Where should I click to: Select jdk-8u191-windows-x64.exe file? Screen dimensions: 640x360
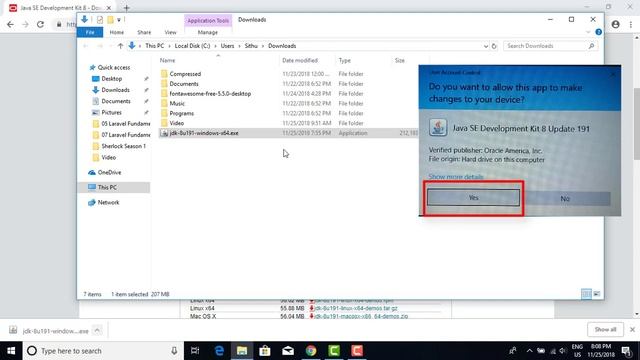tap(204, 133)
